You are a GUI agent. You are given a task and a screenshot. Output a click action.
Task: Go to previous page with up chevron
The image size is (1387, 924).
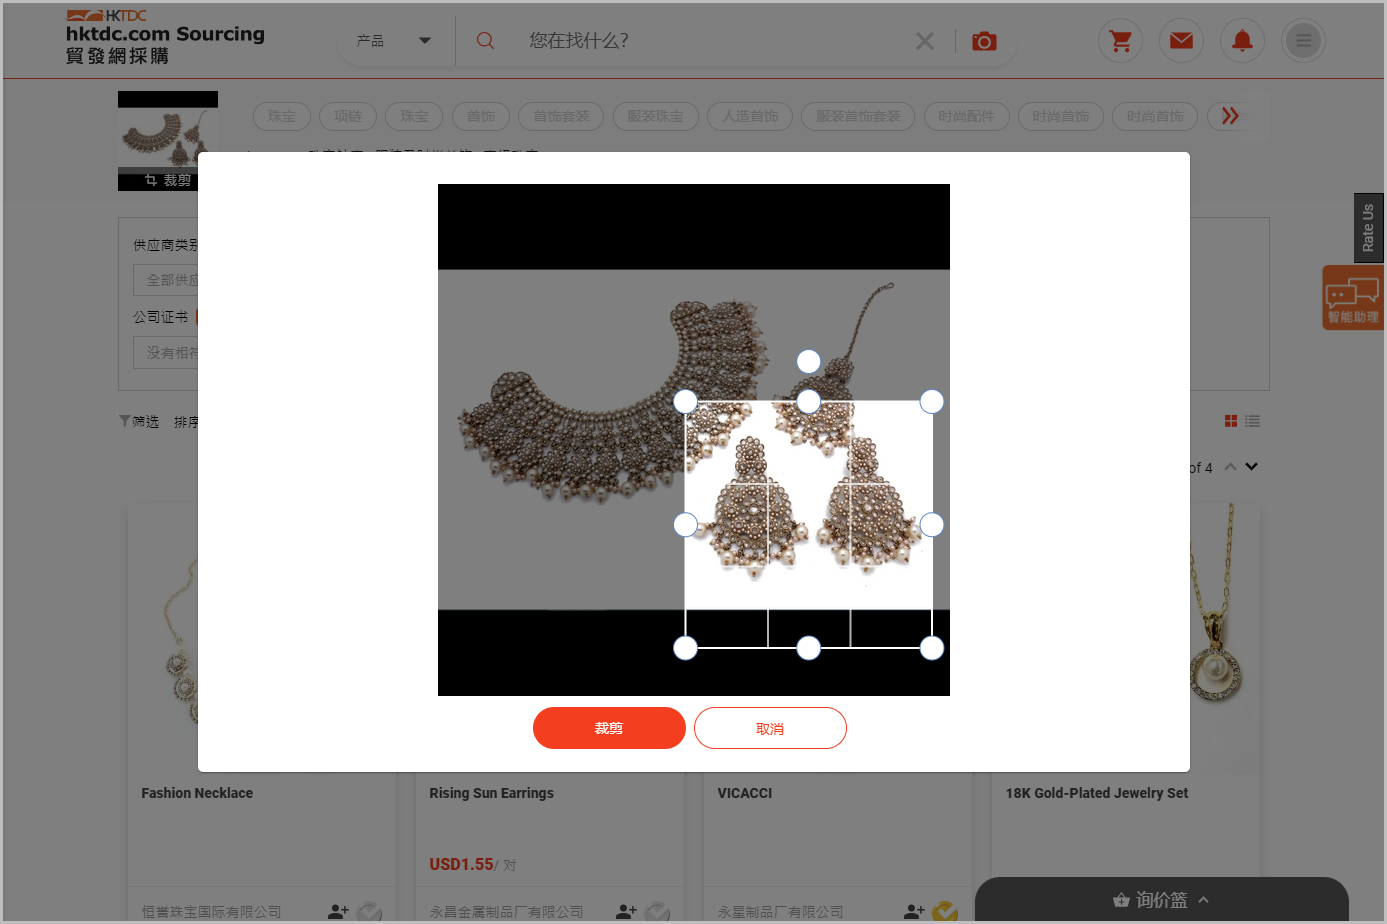point(1230,467)
